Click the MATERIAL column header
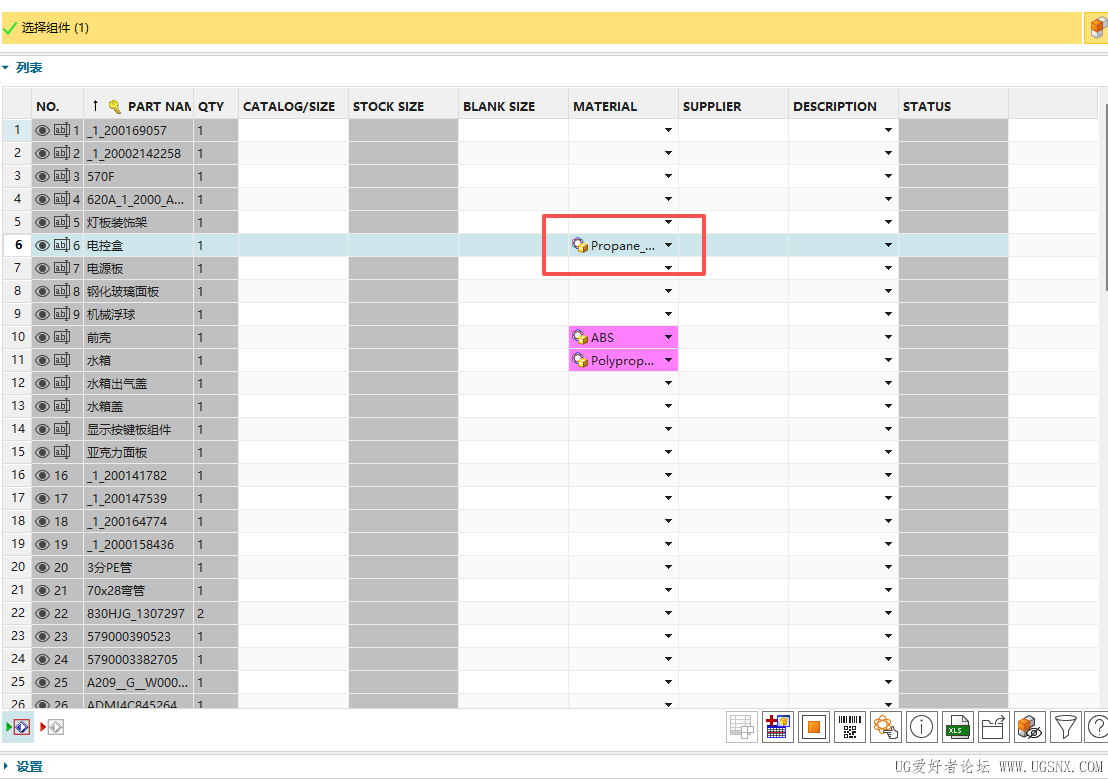 pos(623,107)
